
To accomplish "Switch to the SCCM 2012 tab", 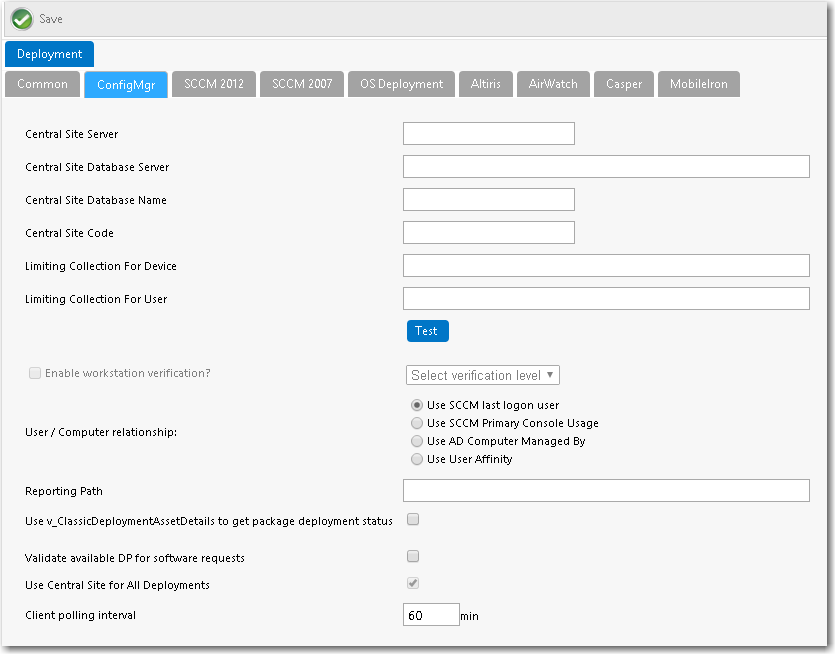I will [x=214, y=84].
